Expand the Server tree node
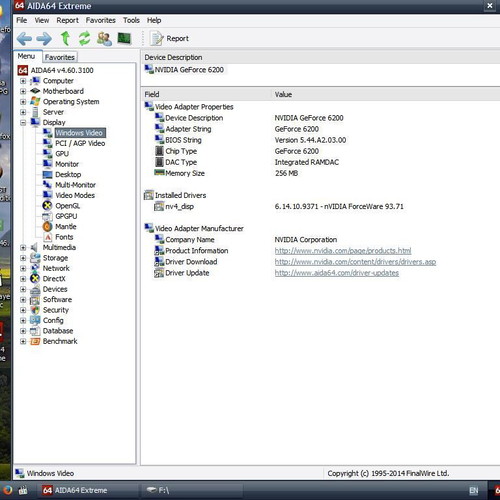This screenshot has width=500, height=500. point(23,112)
